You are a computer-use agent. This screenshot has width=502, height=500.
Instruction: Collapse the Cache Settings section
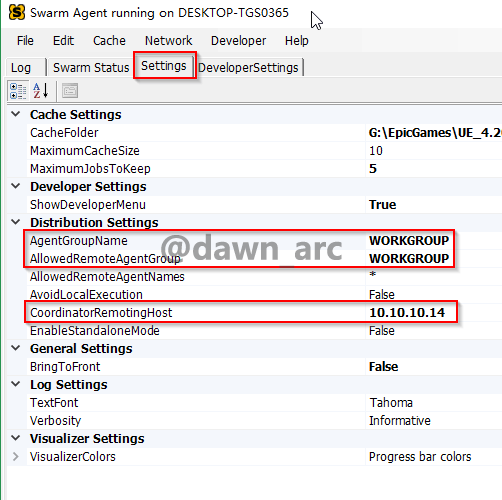click(x=15, y=114)
